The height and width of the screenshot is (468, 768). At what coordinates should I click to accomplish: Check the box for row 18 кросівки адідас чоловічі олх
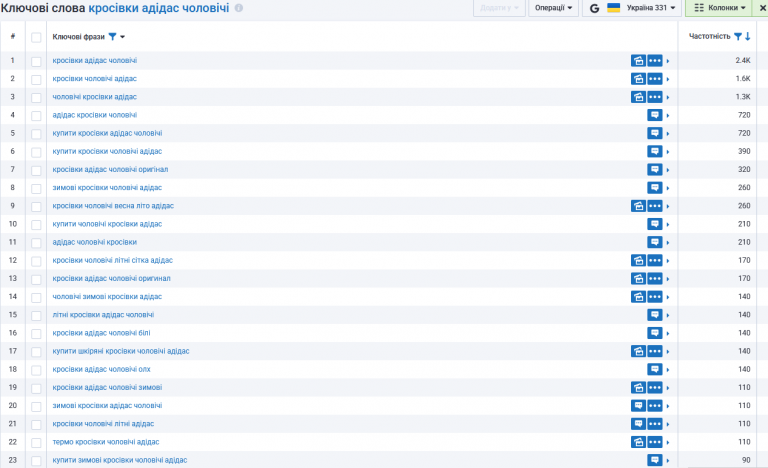coord(36,369)
